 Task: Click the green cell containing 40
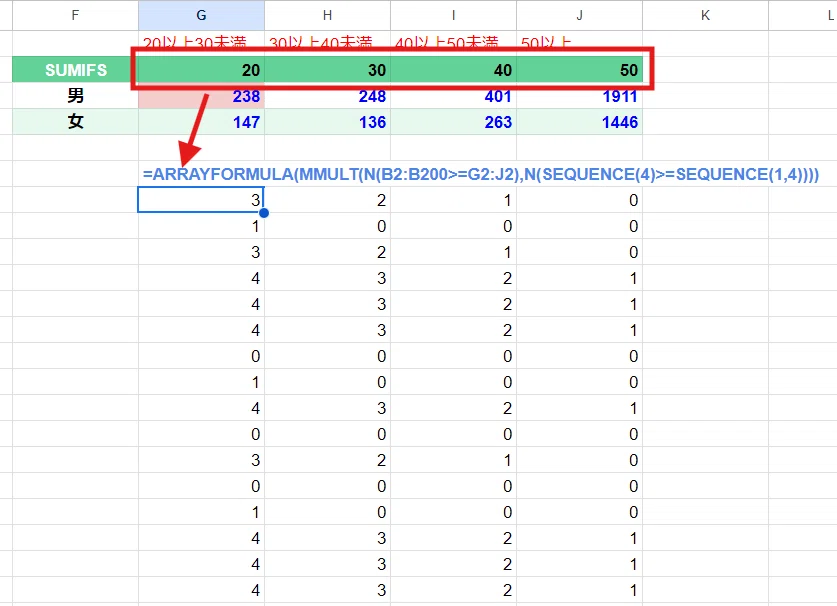pyautogui.click(x=453, y=69)
